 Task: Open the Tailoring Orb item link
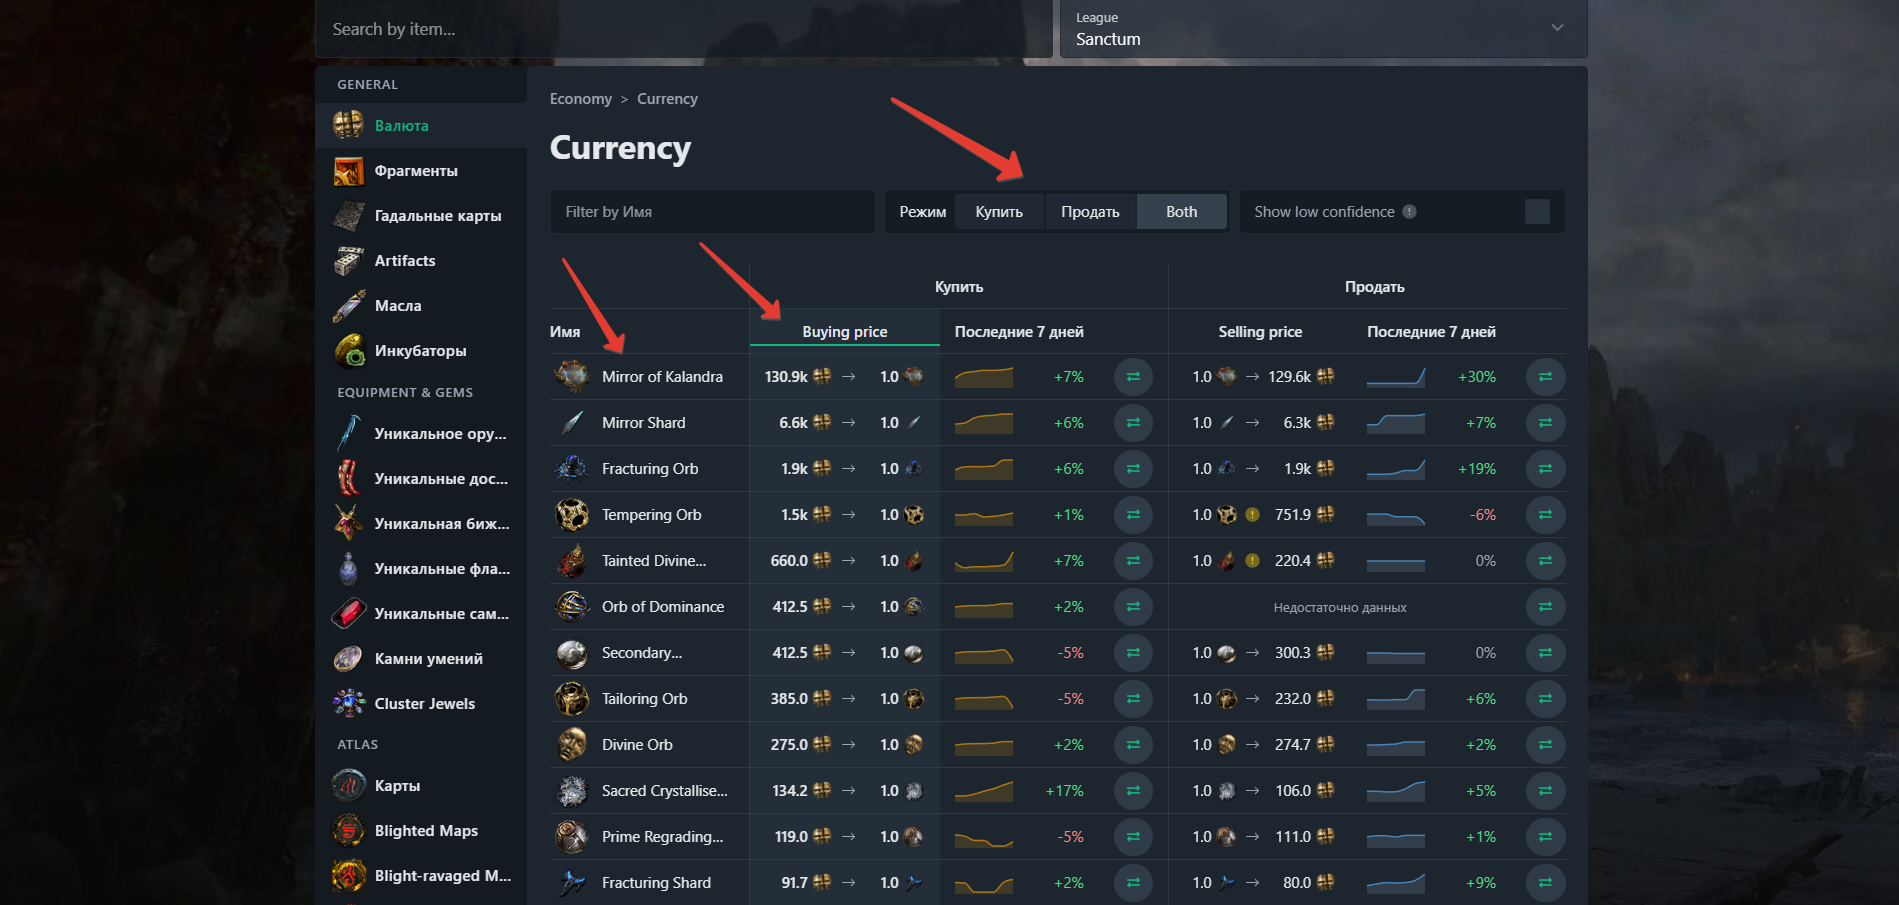tap(644, 699)
